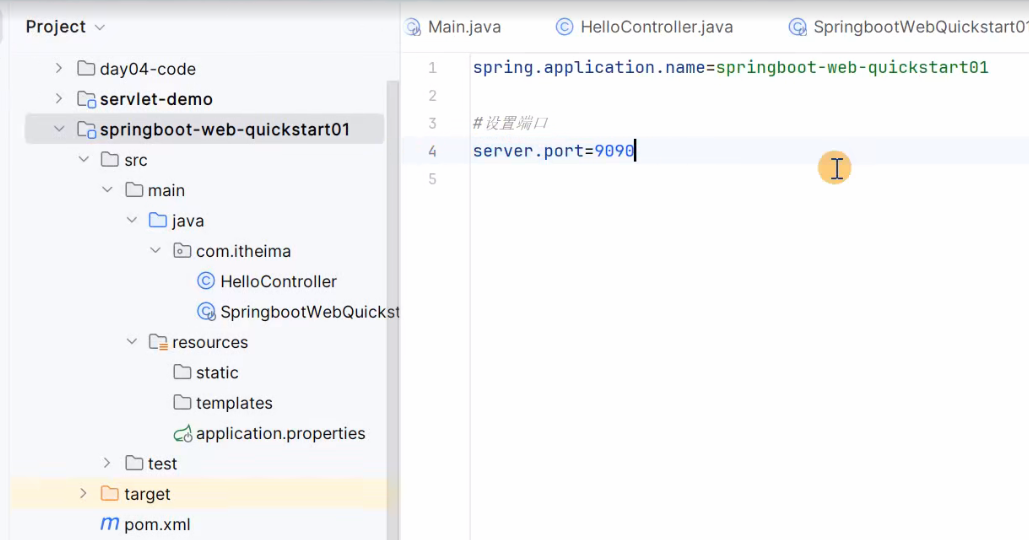Click the test folder icon
The width and height of the screenshot is (1029, 540).
134,463
